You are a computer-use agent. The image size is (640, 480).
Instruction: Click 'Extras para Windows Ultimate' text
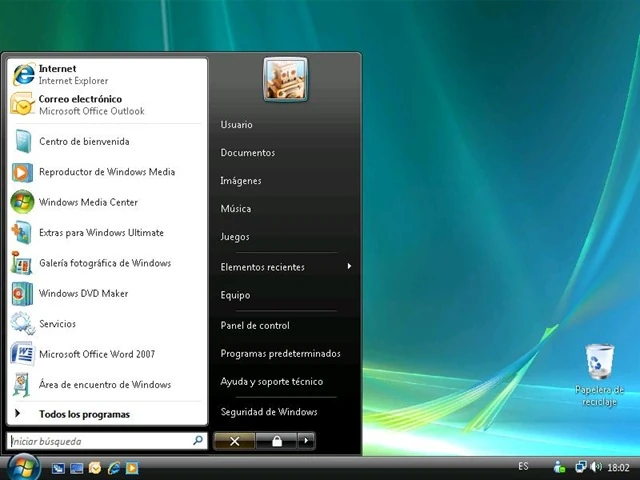pos(101,233)
